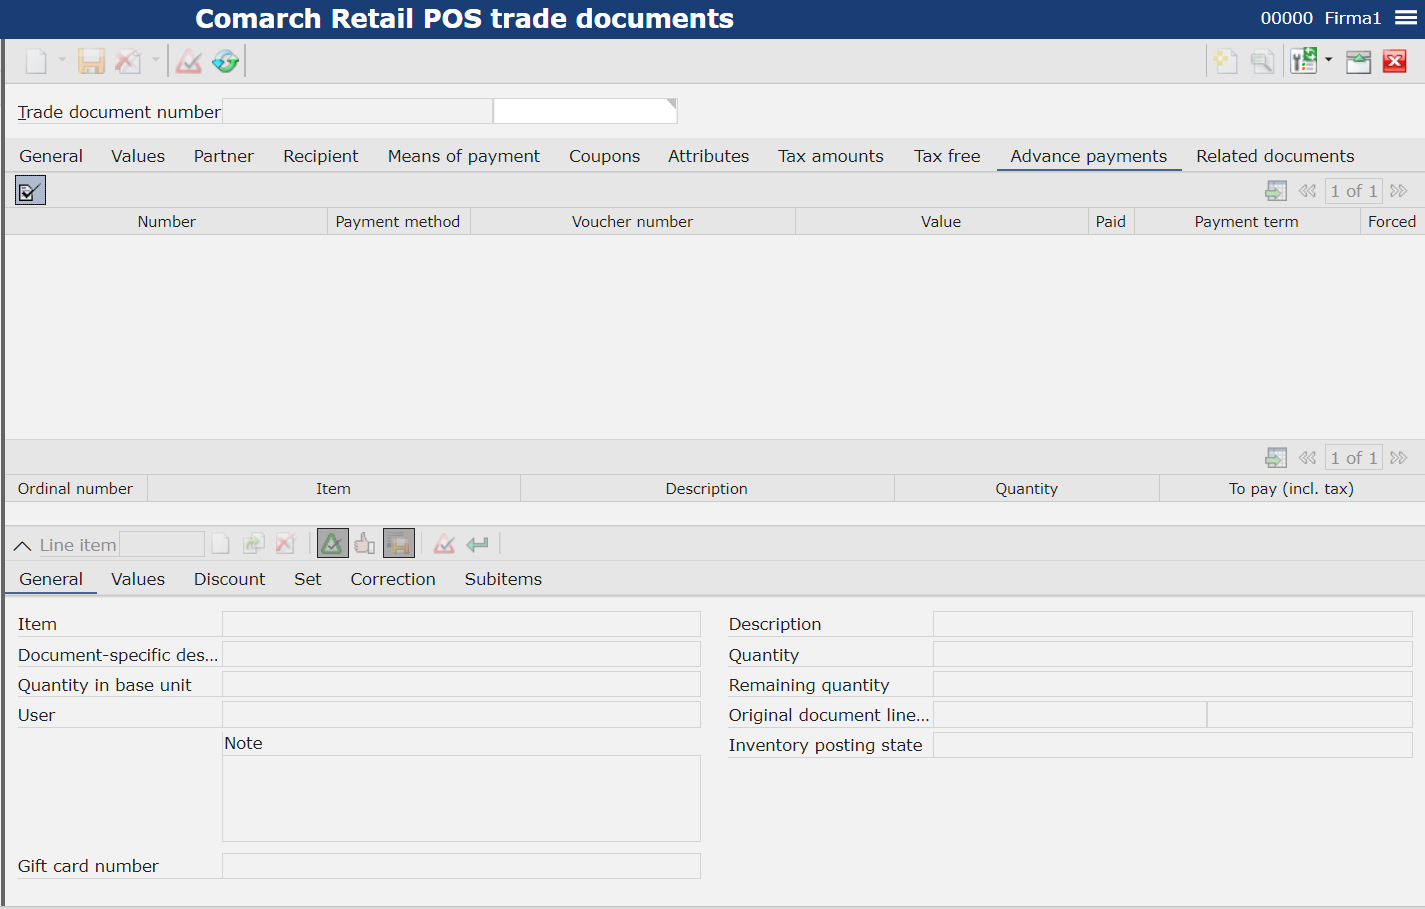Click the Gift card number field
Screen dimensions: 1425x909
click(x=461, y=866)
